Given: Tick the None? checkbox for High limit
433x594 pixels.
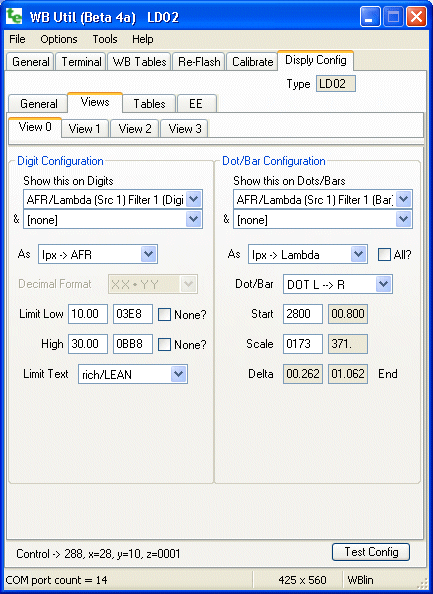Looking at the screenshot, I should (x=164, y=344).
